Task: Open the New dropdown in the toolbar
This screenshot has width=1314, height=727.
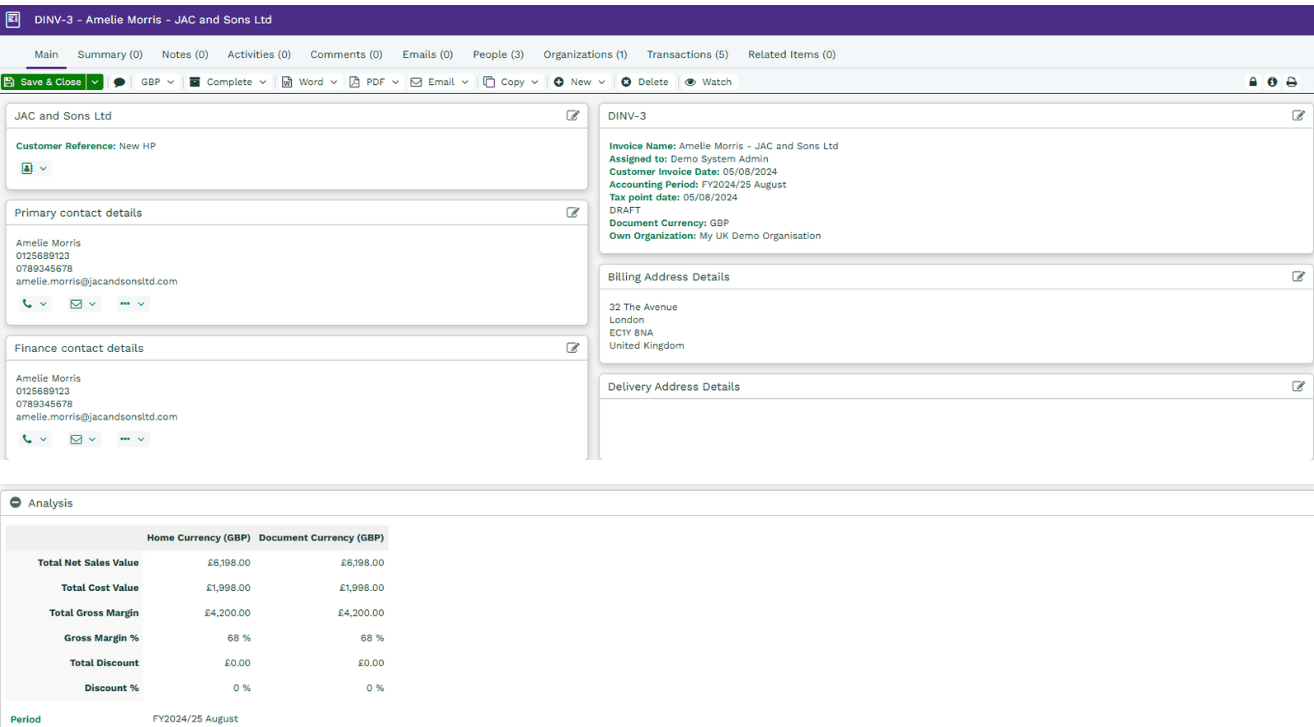Action: tap(581, 82)
